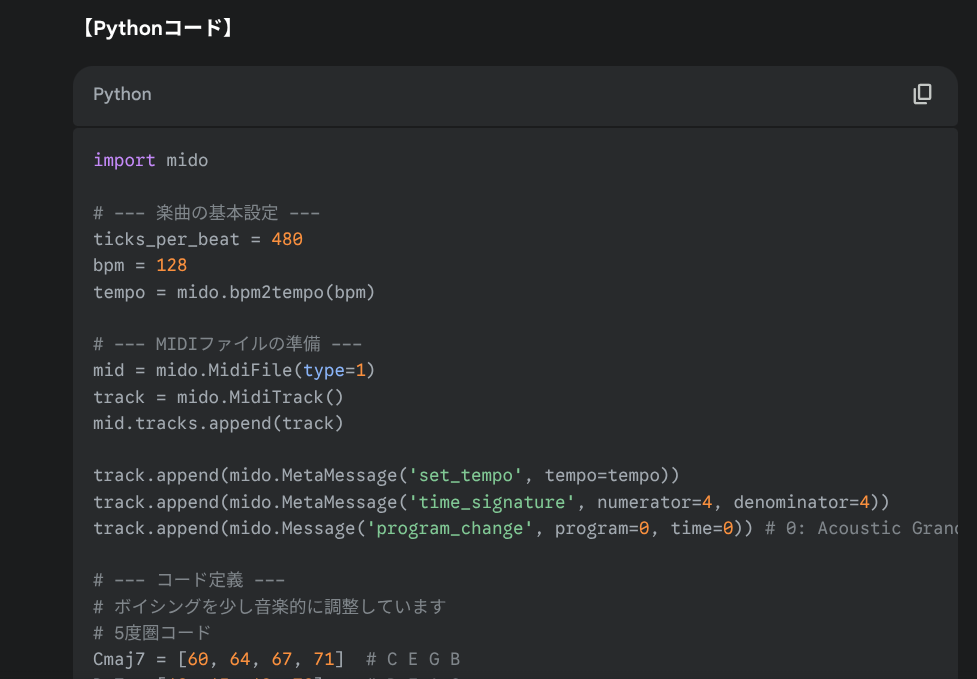Click the 5度圏コード comment
977x679 pixels.
coord(152,633)
